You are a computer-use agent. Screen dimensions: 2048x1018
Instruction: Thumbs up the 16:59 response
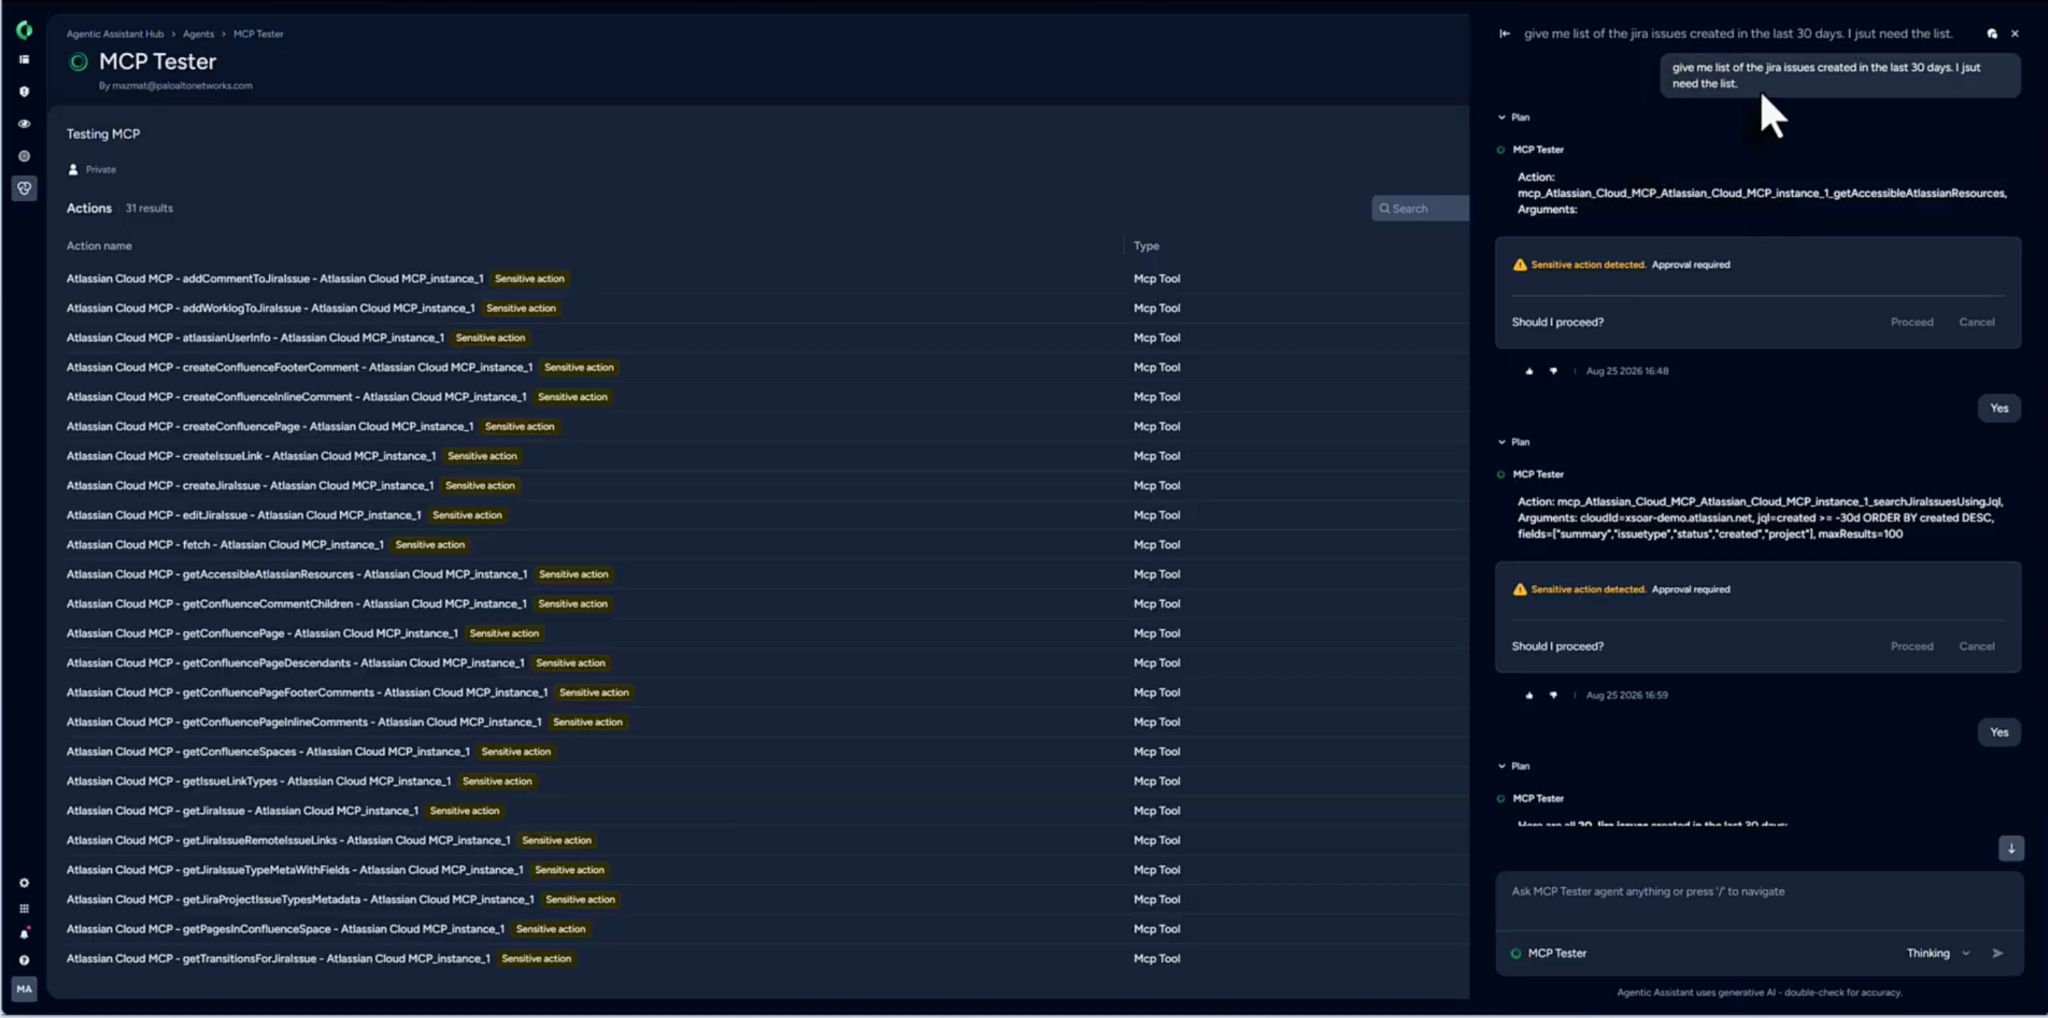coord(1529,695)
